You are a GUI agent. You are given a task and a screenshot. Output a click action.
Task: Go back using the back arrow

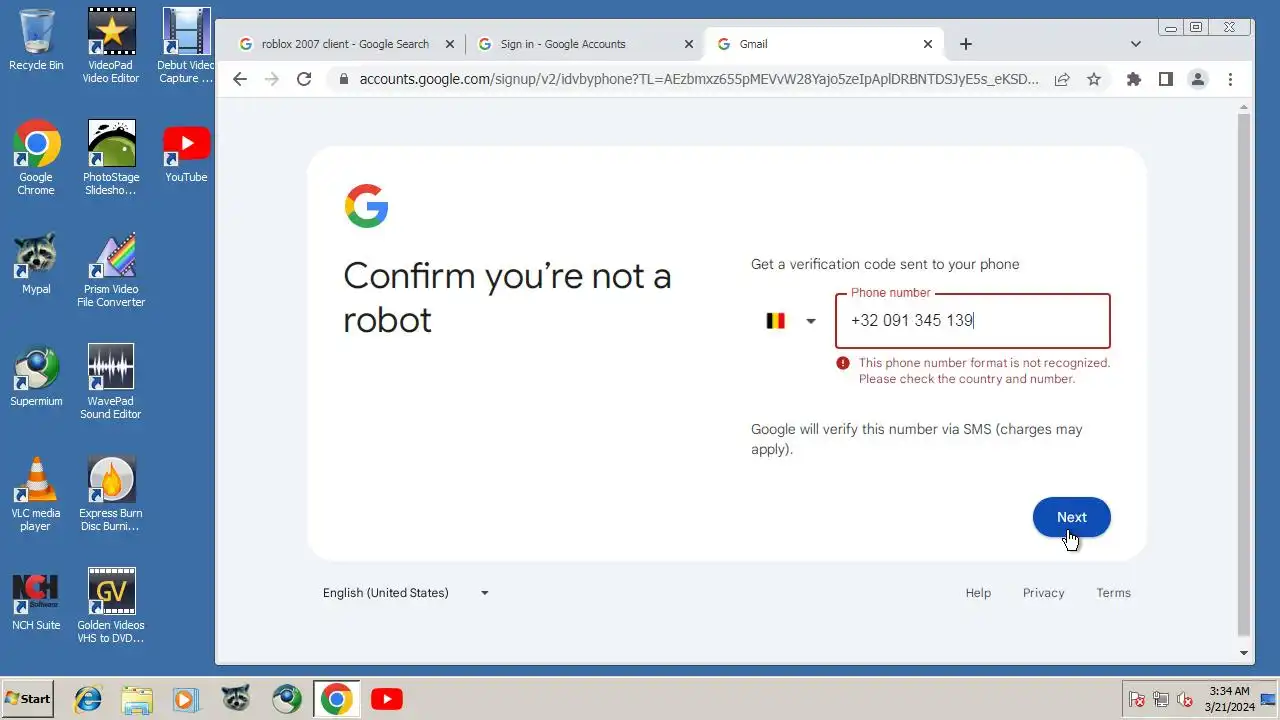tap(240, 79)
